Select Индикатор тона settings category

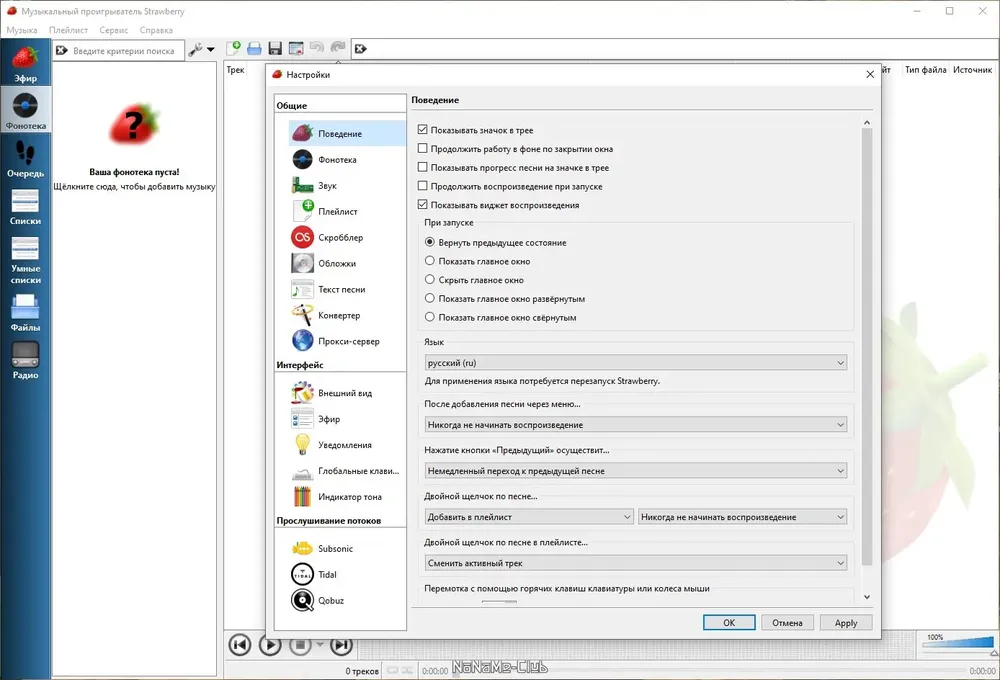coord(347,497)
